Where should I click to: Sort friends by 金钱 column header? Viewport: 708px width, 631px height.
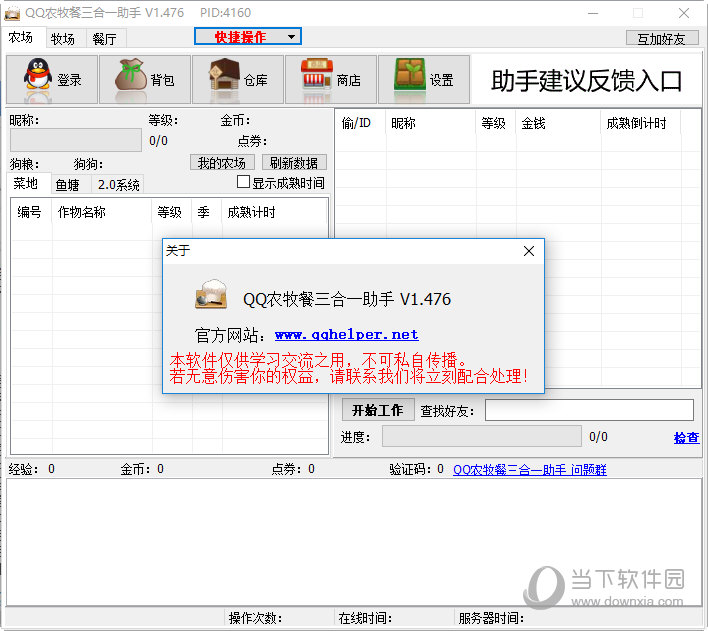(x=558, y=123)
